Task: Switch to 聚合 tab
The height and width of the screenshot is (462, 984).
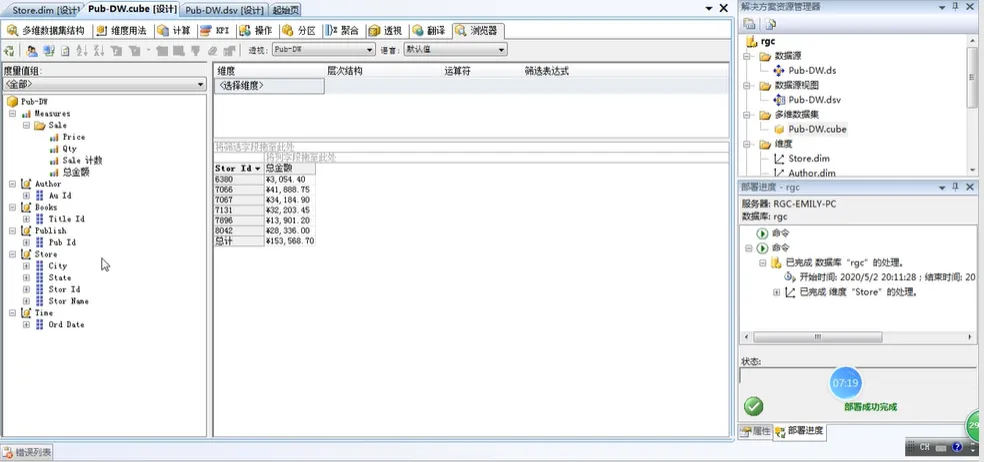Action: coord(343,30)
